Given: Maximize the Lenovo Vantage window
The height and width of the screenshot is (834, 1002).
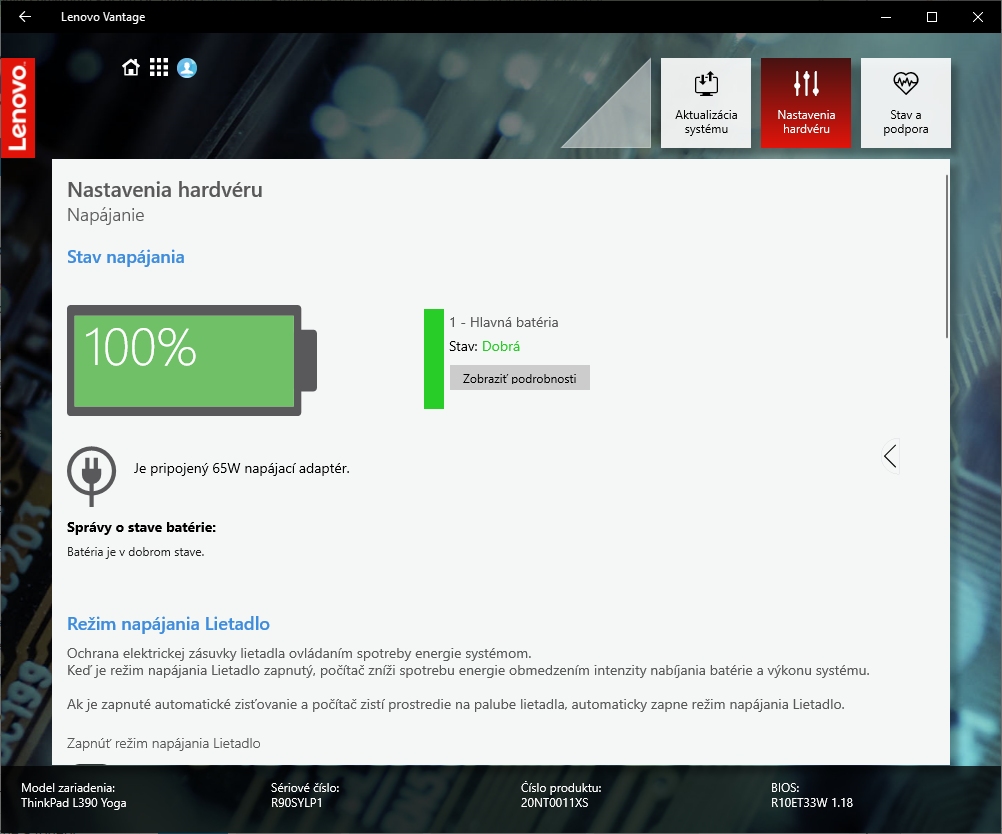Looking at the screenshot, I should [x=932, y=17].
